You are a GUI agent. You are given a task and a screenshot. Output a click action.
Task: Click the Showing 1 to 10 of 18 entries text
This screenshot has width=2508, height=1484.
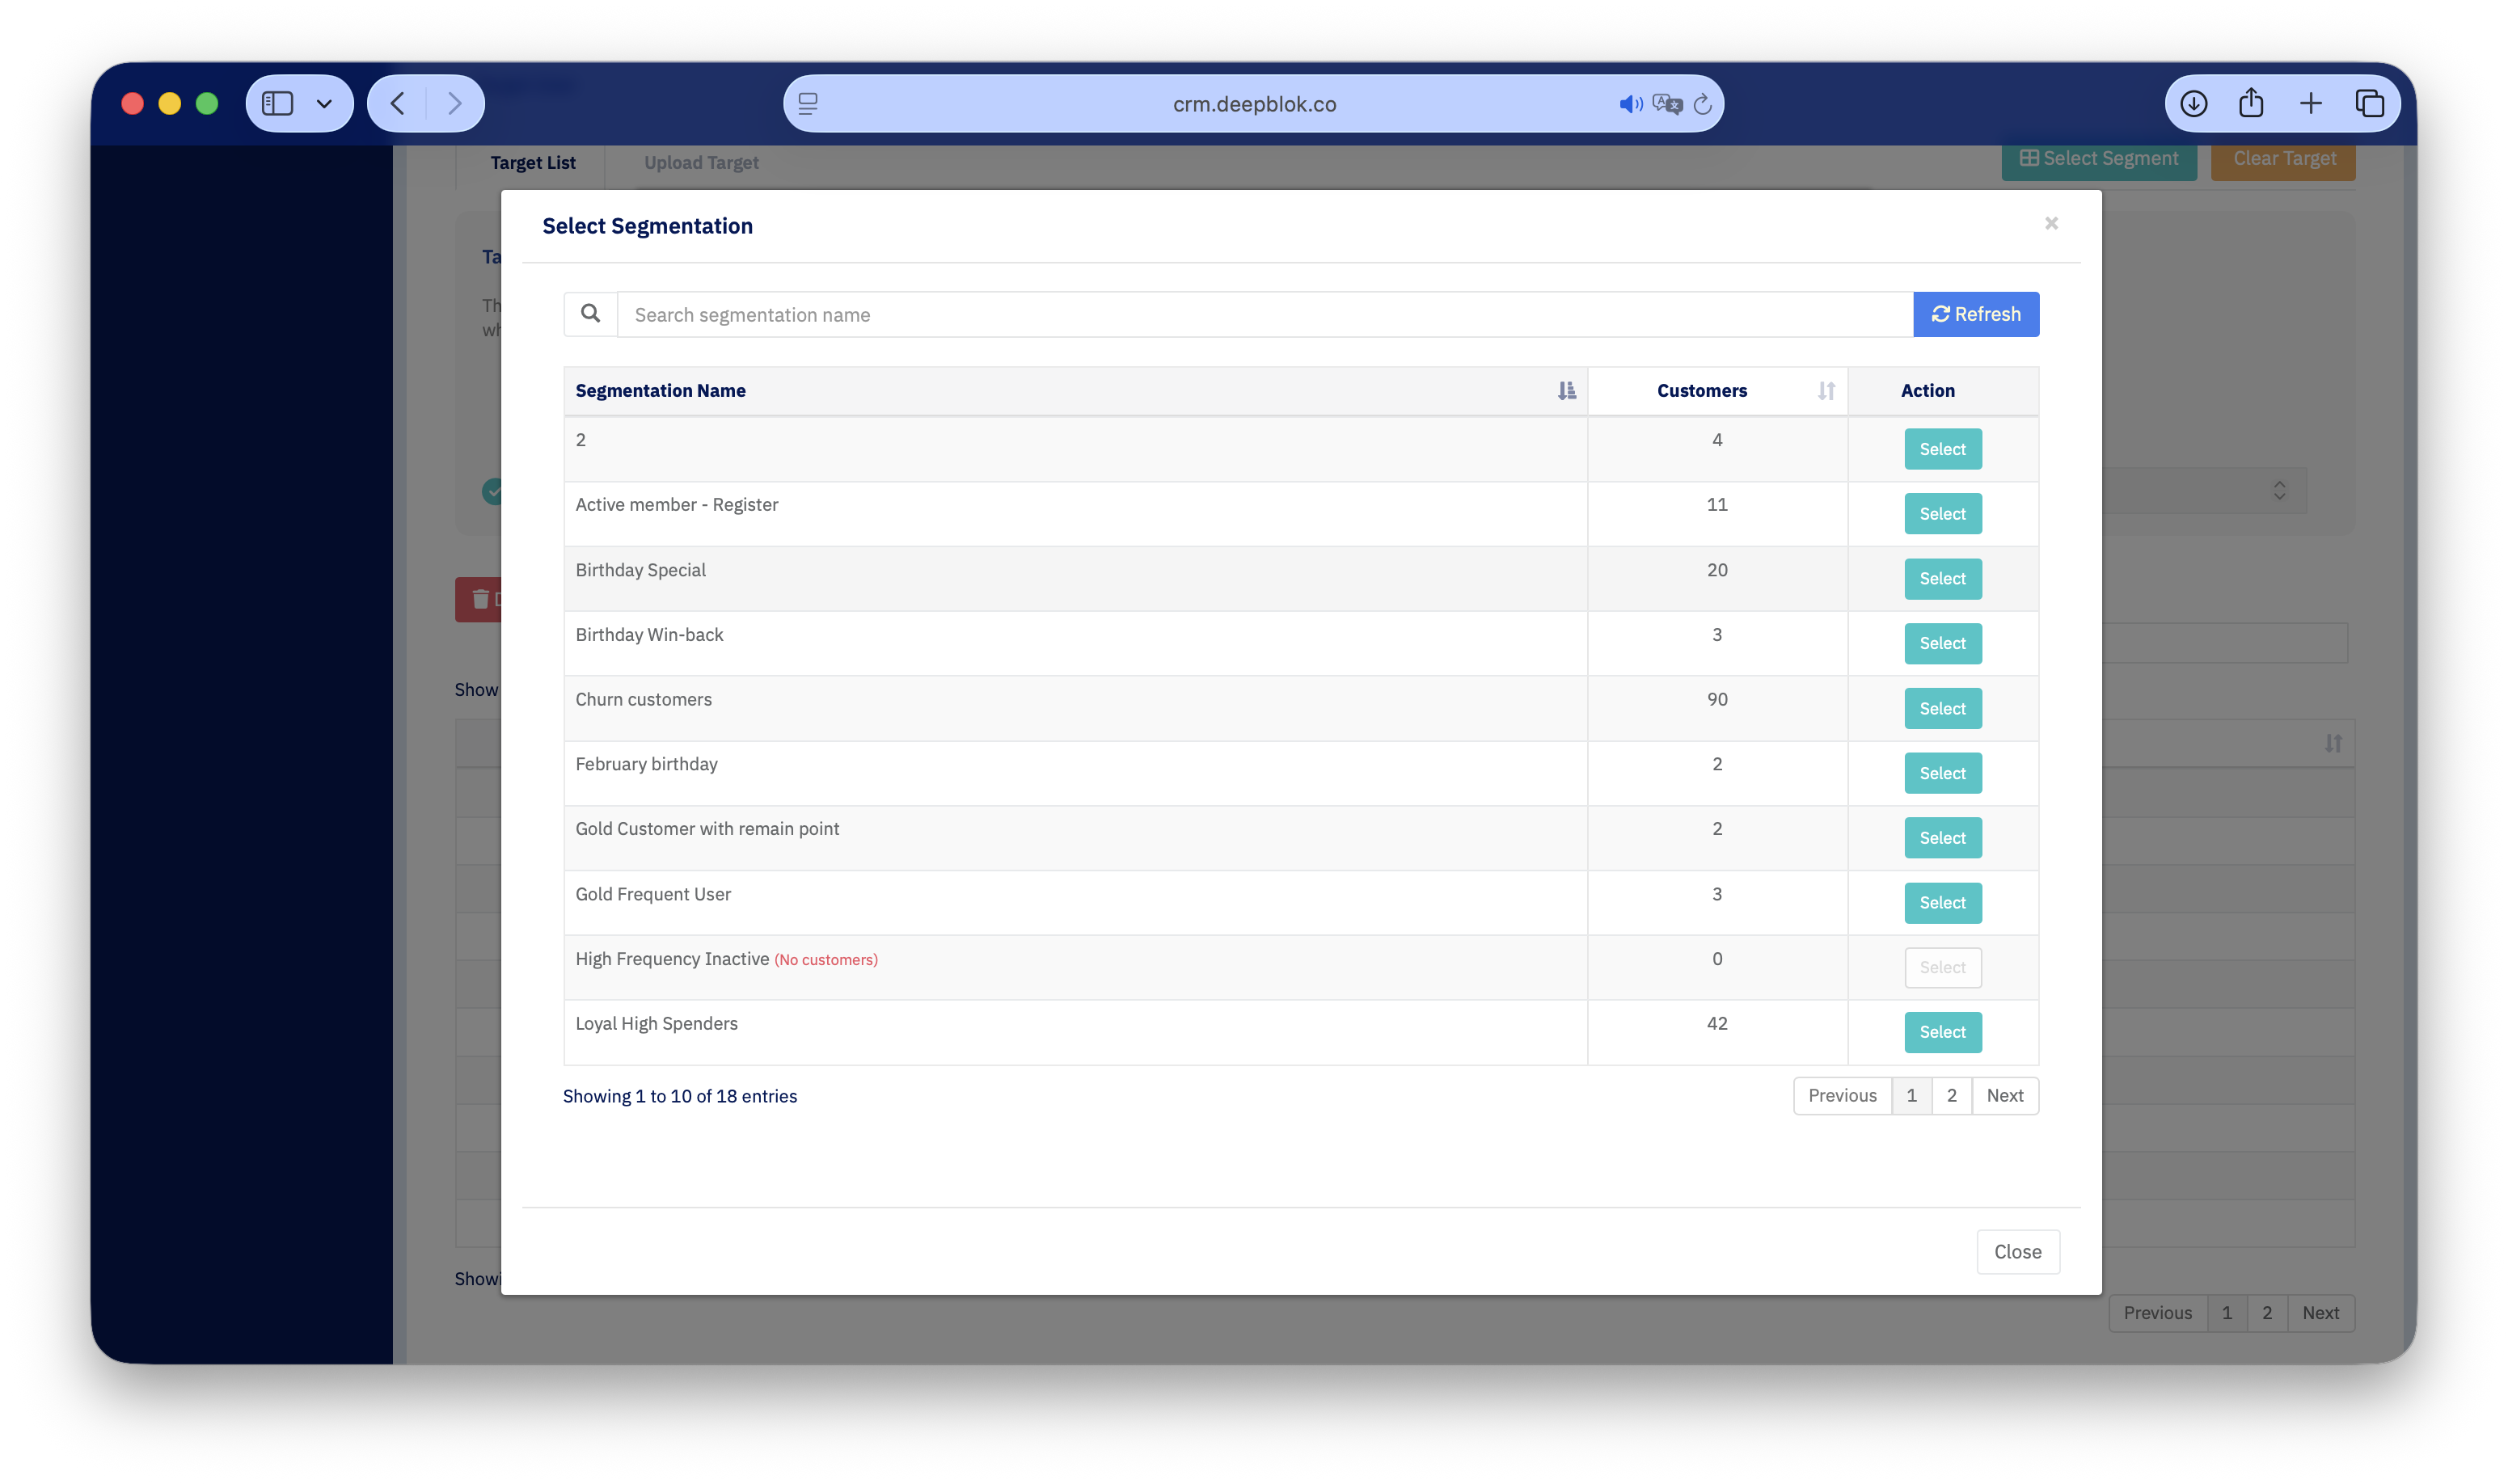[x=679, y=1097]
